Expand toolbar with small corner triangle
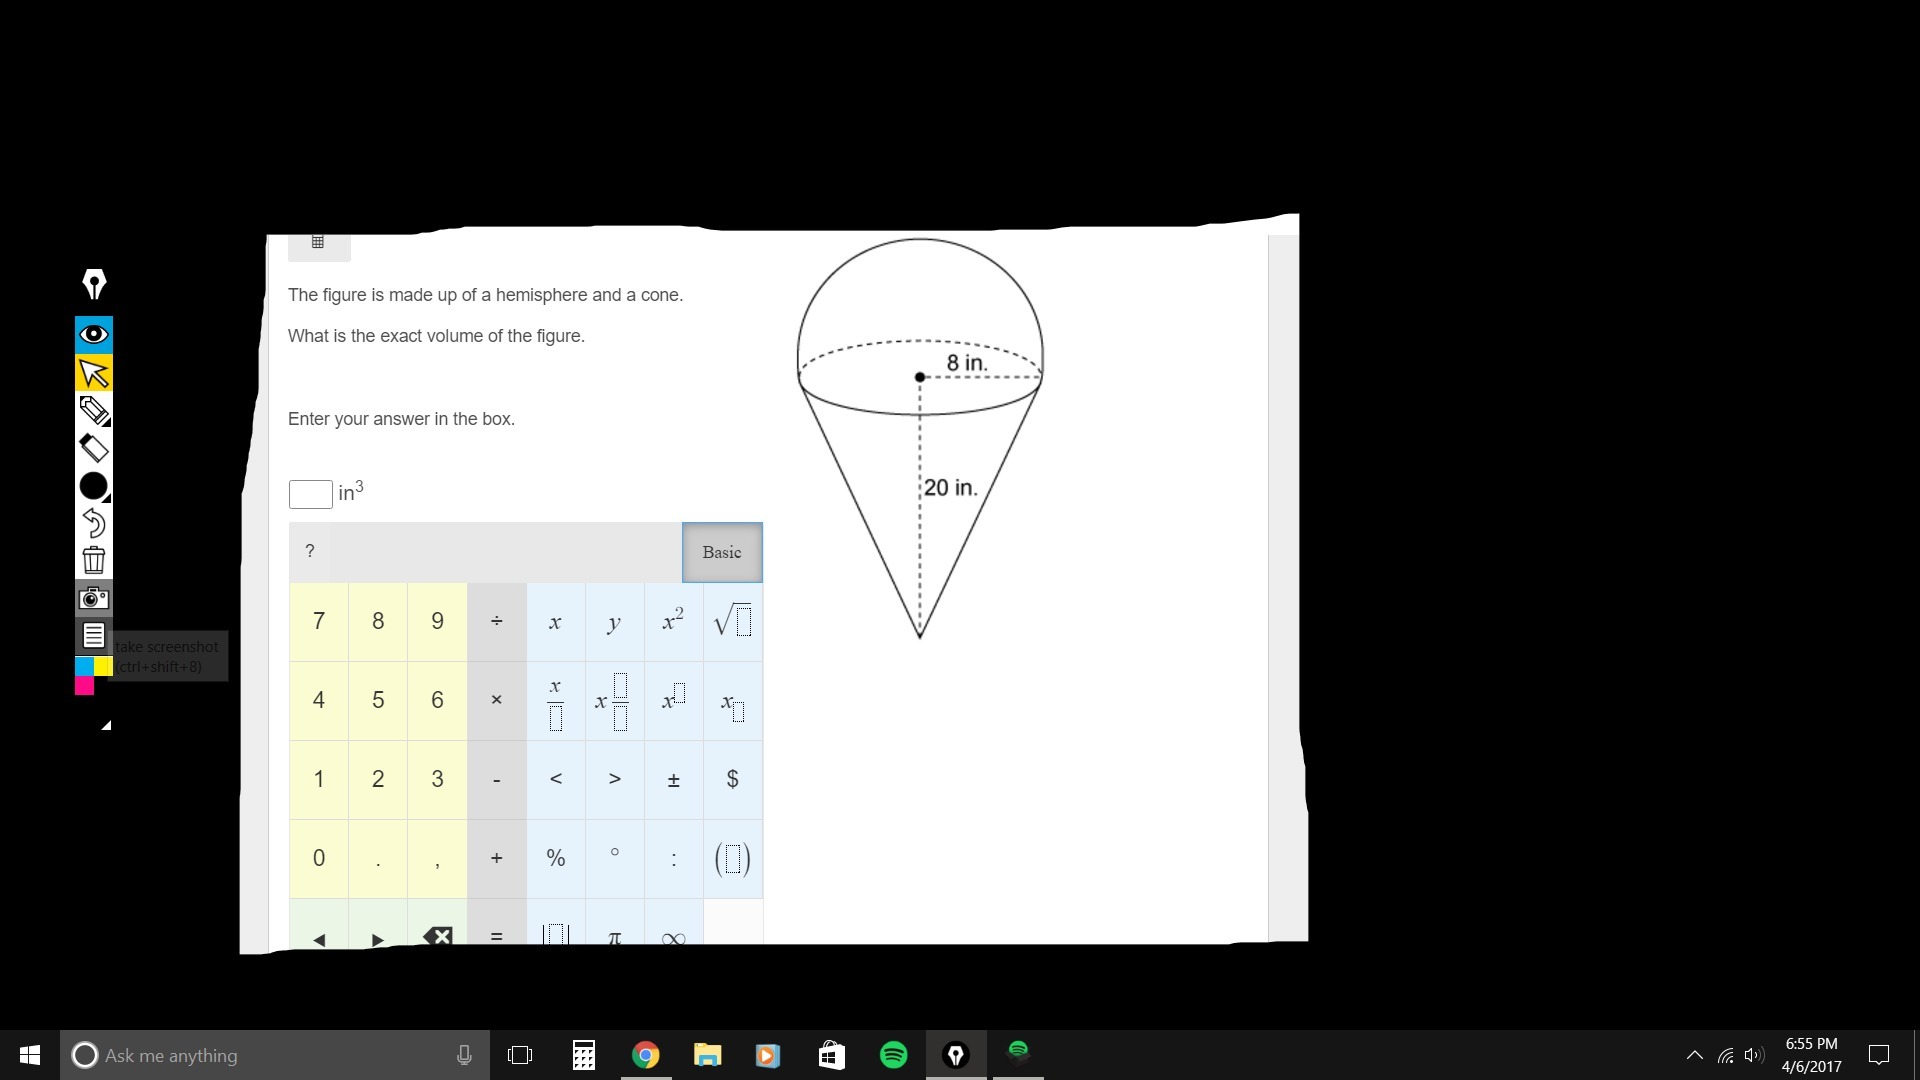The height and width of the screenshot is (1080, 1920). coord(106,726)
